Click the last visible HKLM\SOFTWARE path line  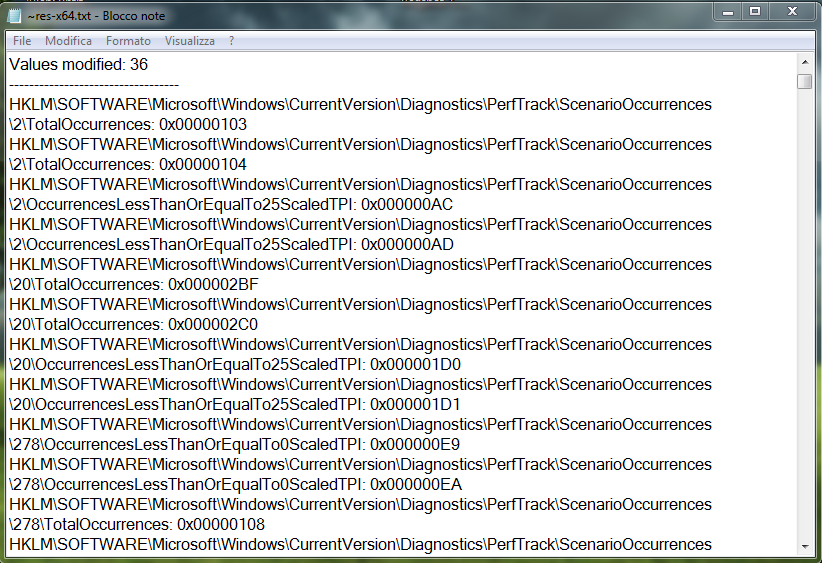(x=361, y=545)
